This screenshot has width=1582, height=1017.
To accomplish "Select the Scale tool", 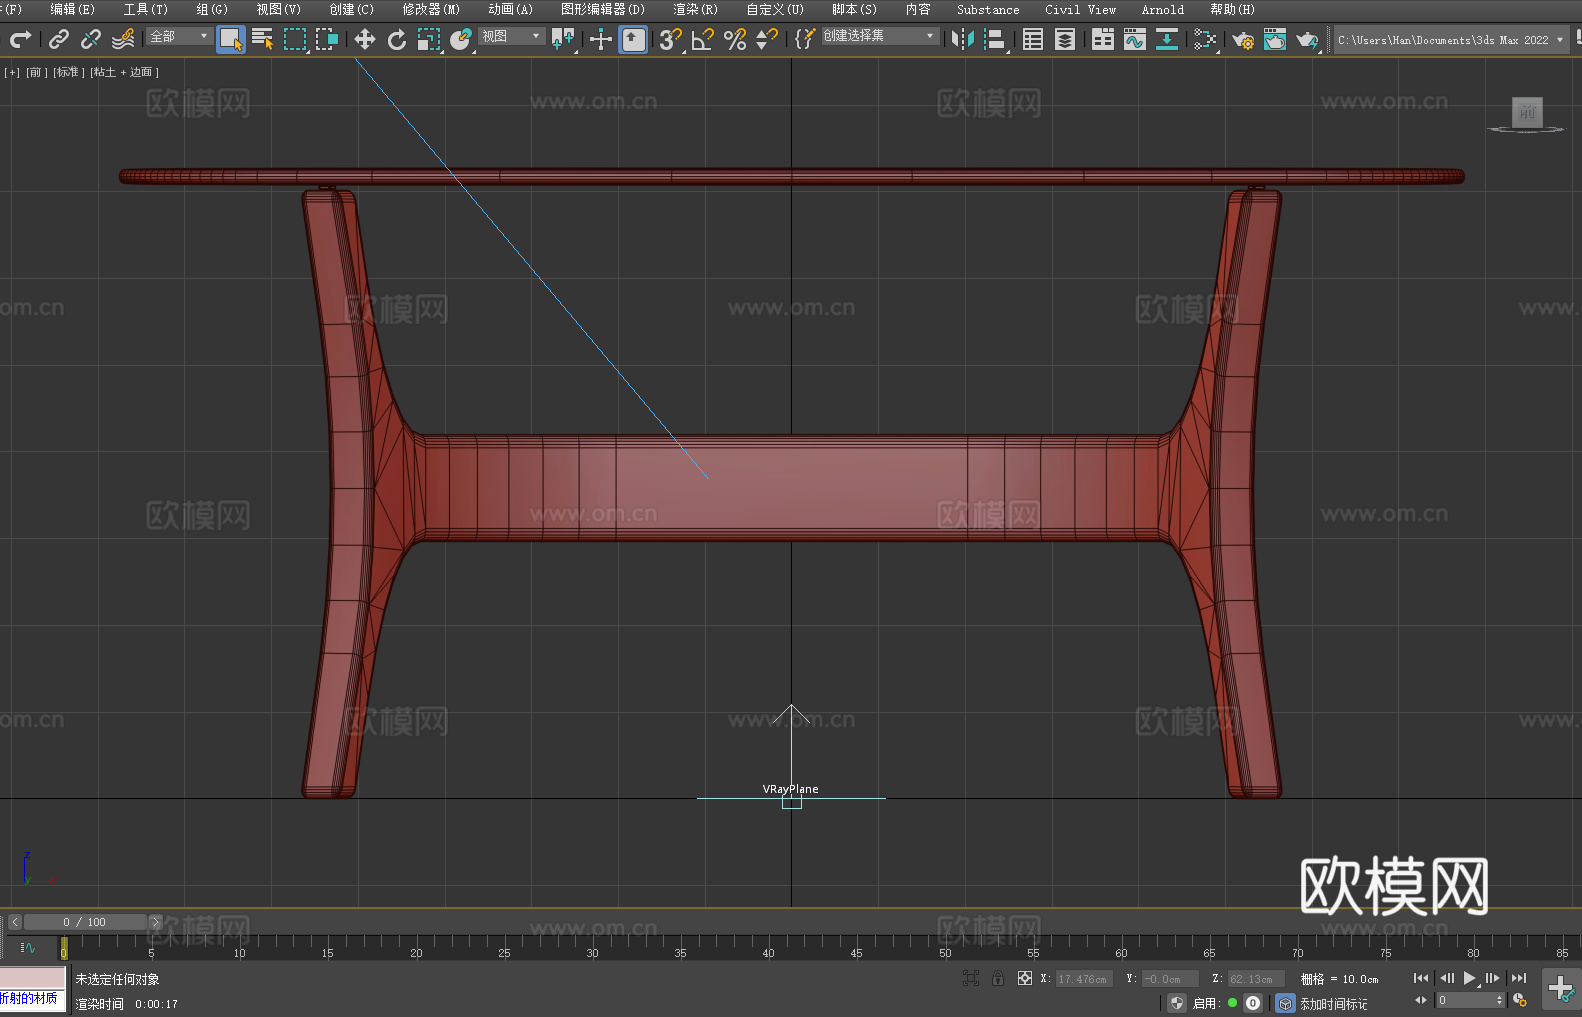I will pyautogui.click(x=429, y=39).
